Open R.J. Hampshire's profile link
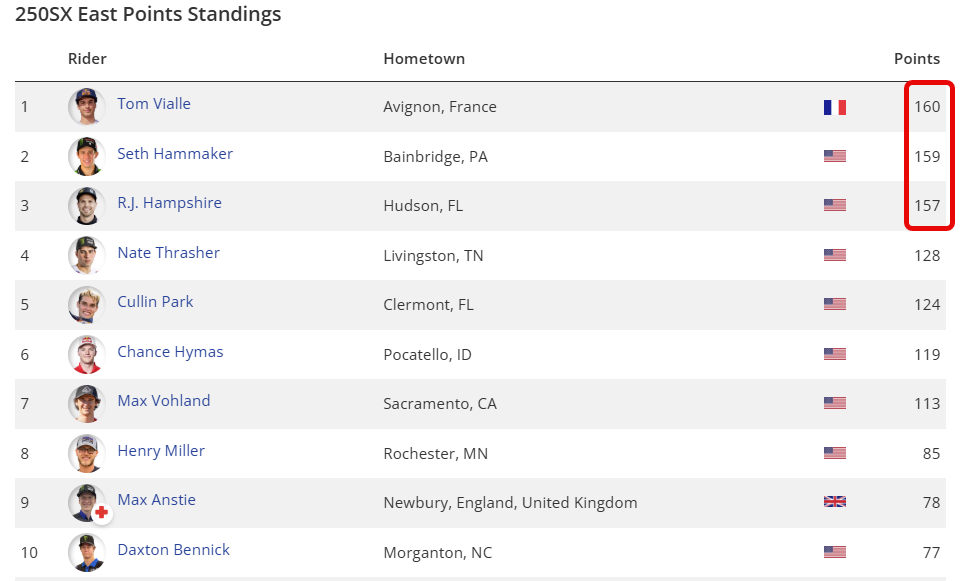This screenshot has height=581, width=963. tap(169, 203)
